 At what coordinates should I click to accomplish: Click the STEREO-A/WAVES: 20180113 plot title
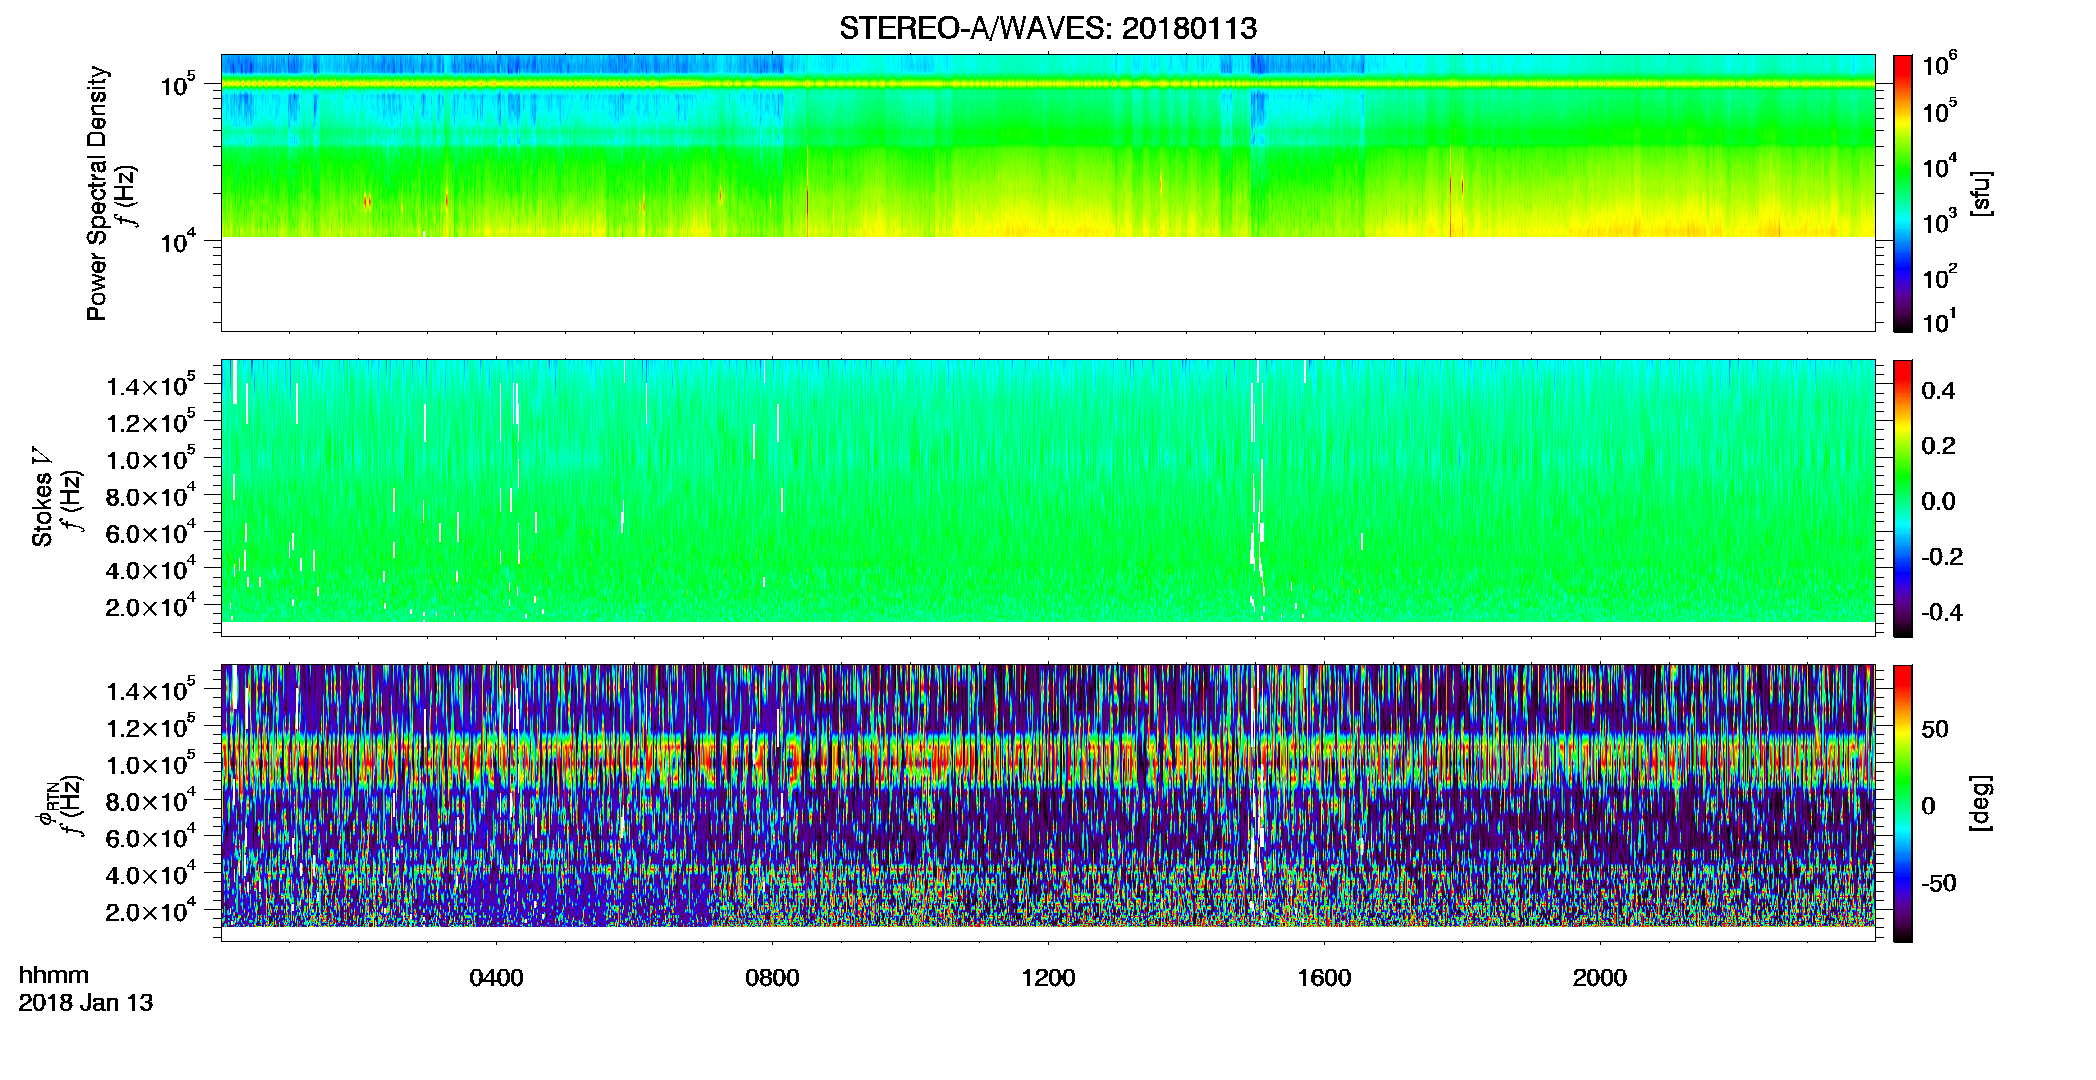click(1048, 29)
